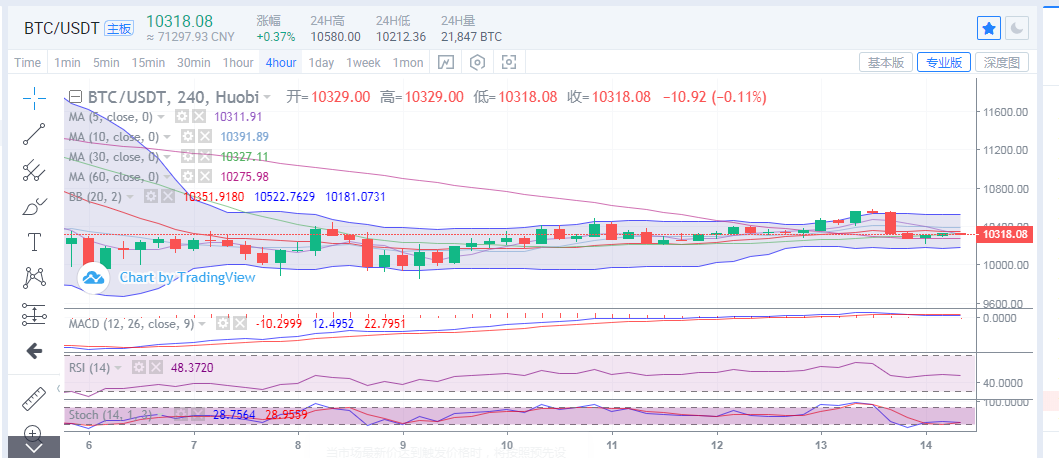Click current price label 10318.08 on axis
Image resolution: width=1059 pixels, height=458 pixels.
pyautogui.click(x=1005, y=234)
